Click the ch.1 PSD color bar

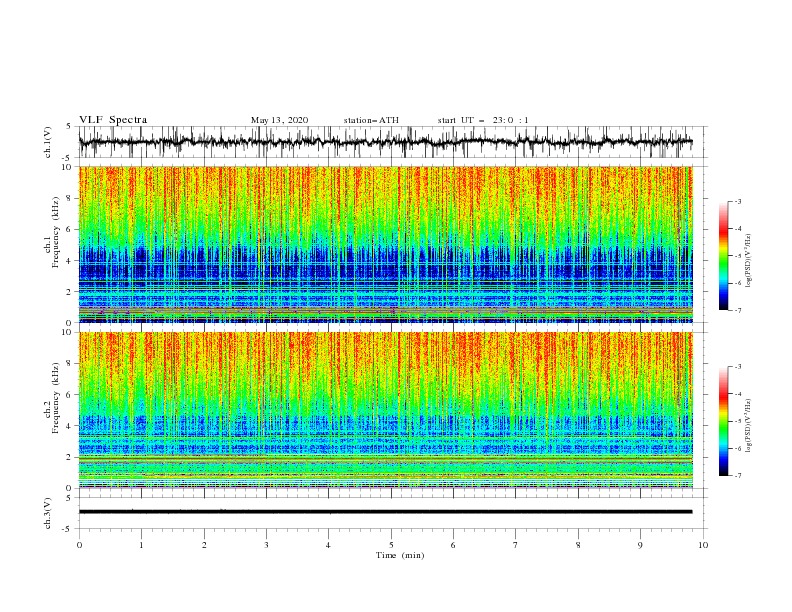click(723, 256)
